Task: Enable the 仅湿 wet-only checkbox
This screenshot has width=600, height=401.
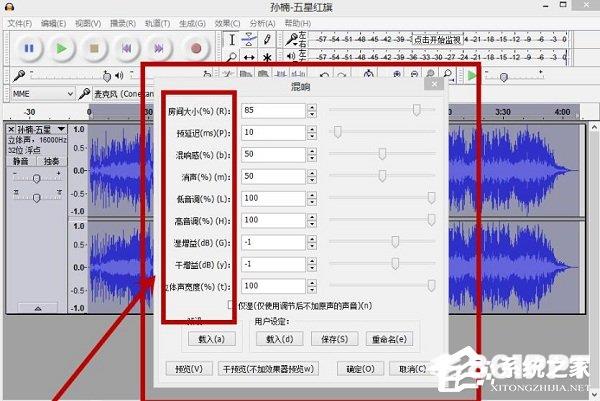Action: [230, 305]
